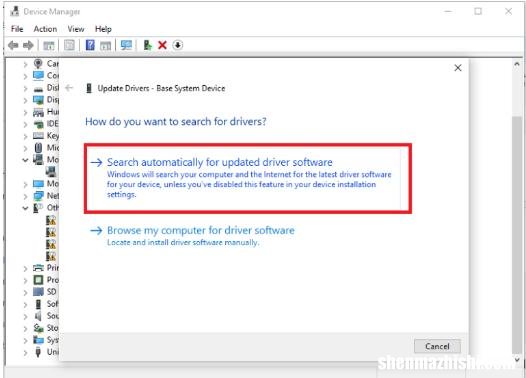The width and height of the screenshot is (526, 378).
Task: Select the Computer monitor icon in tree
Action: 38,75
